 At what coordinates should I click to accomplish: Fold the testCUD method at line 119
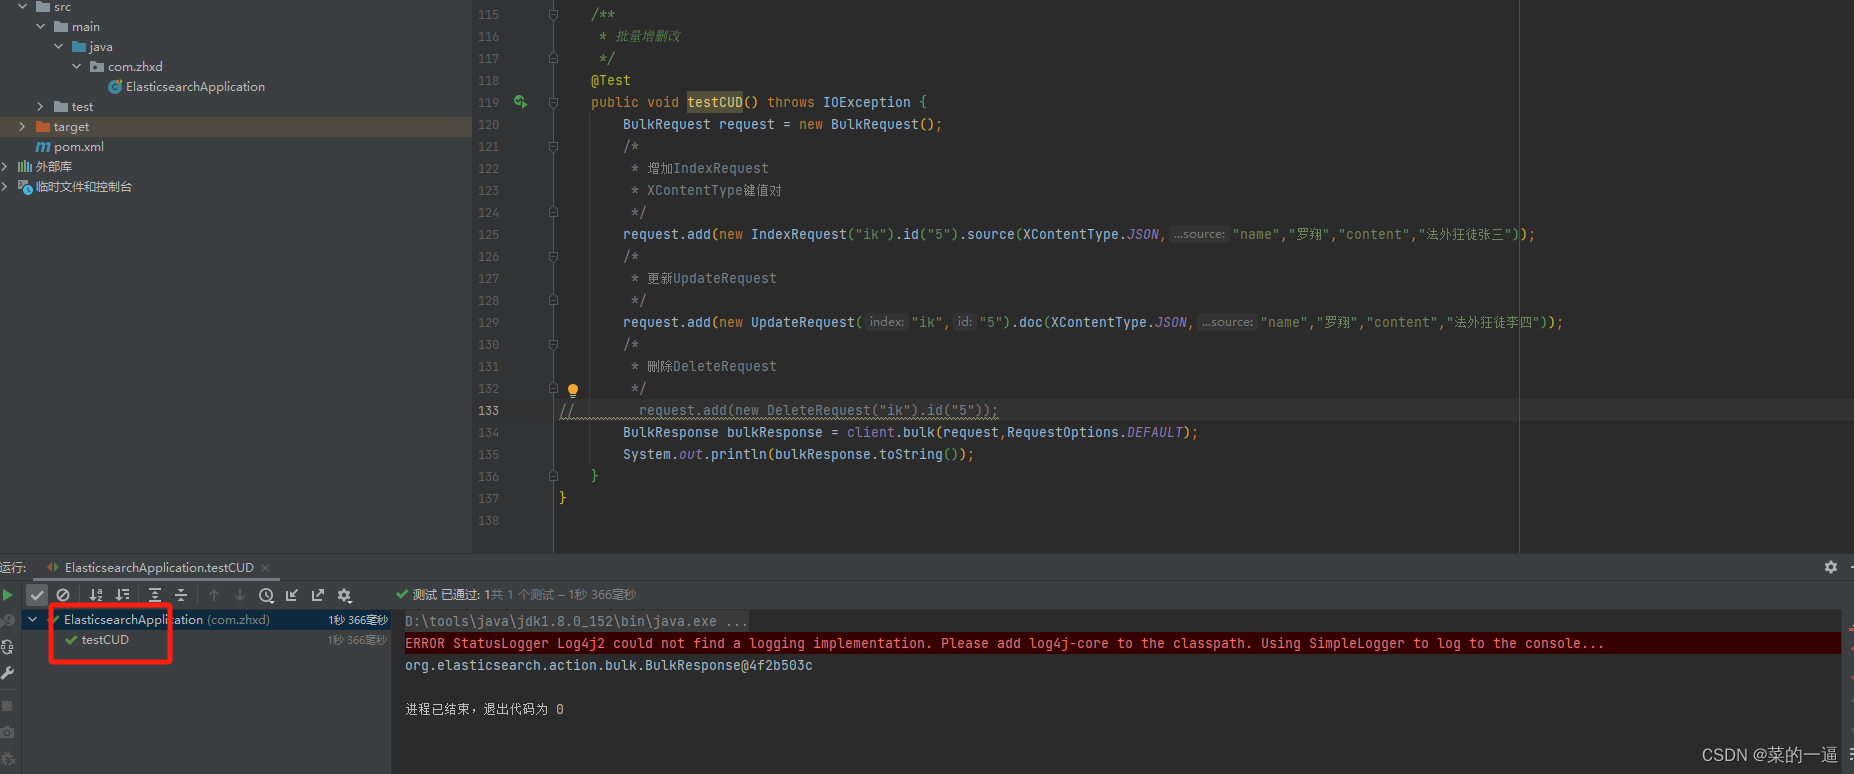tap(553, 102)
